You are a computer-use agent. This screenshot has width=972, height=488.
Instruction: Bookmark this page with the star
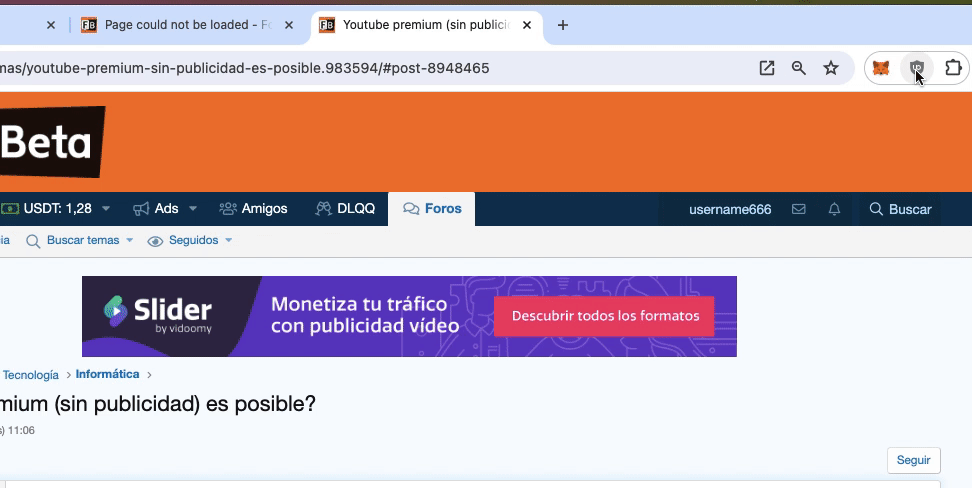(831, 68)
